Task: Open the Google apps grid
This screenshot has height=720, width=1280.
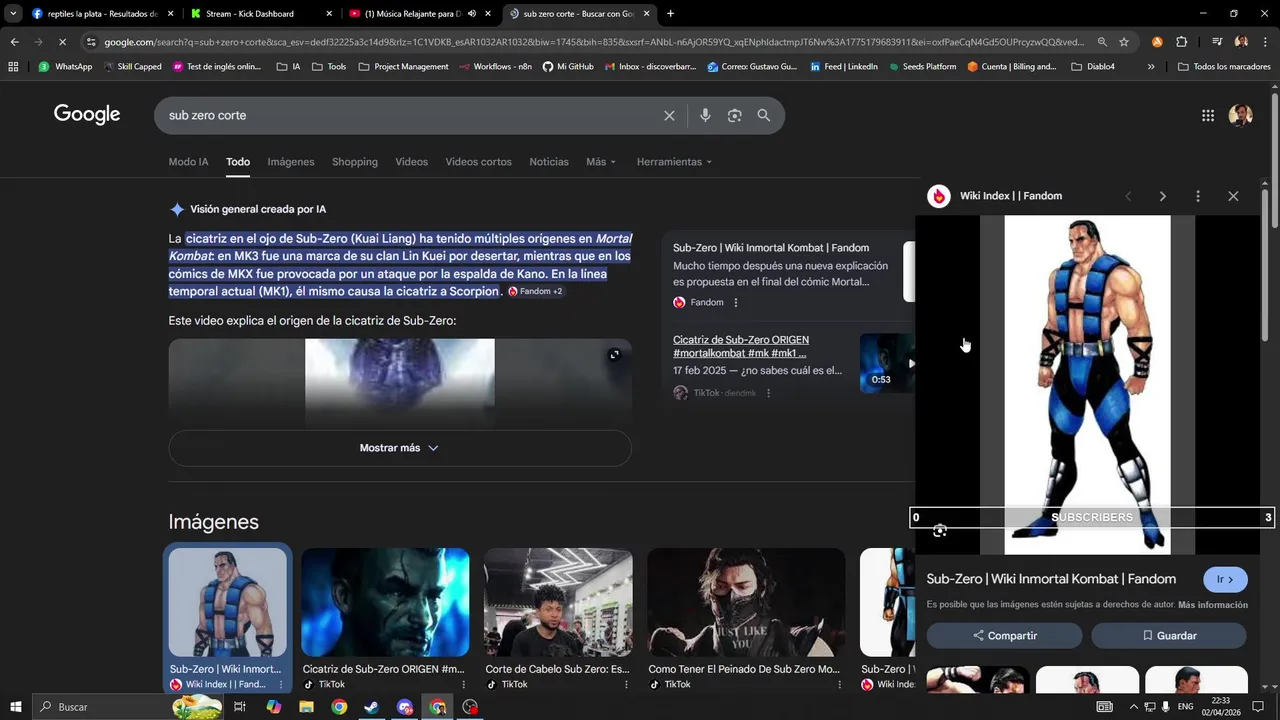Action: click(1208, 115)
